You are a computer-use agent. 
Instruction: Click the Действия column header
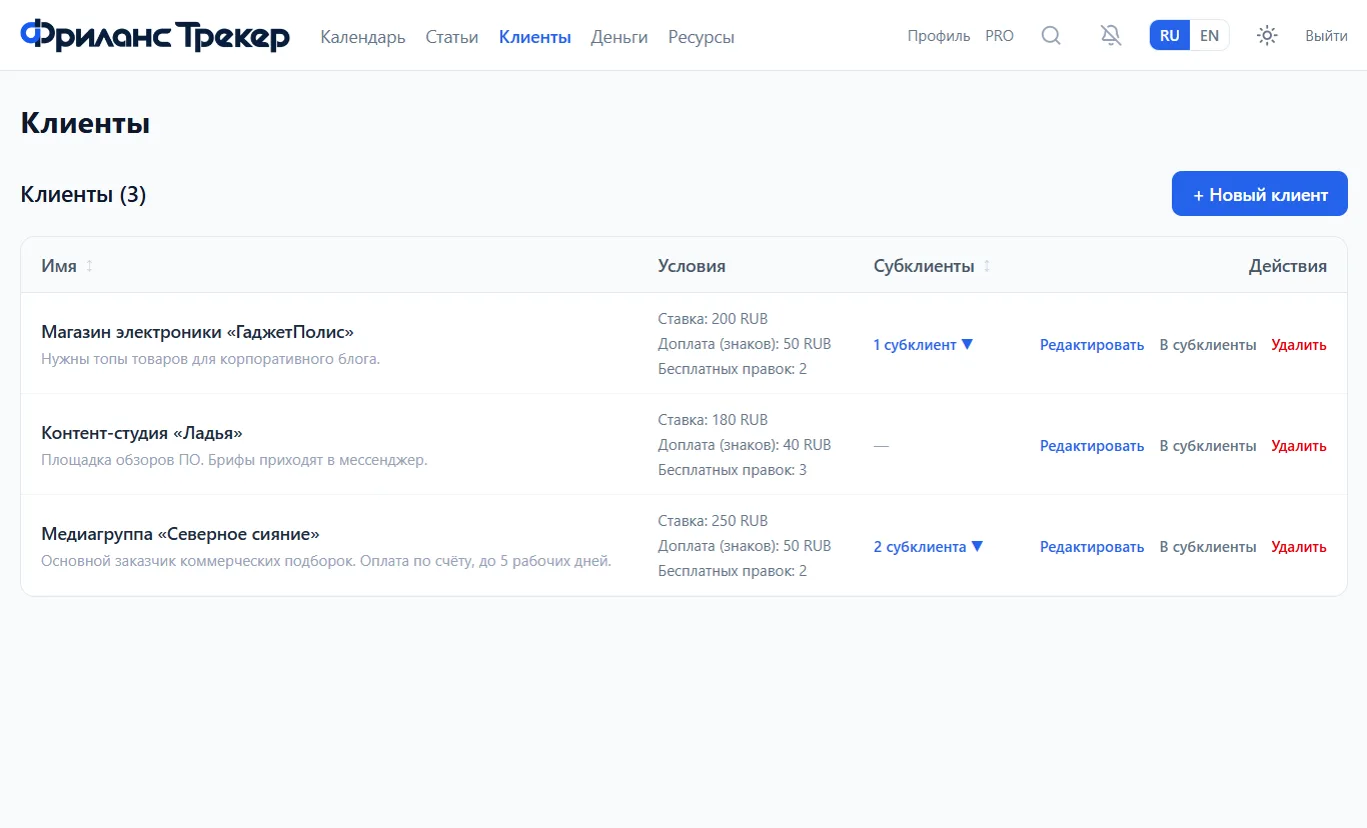coord(1288,266)
